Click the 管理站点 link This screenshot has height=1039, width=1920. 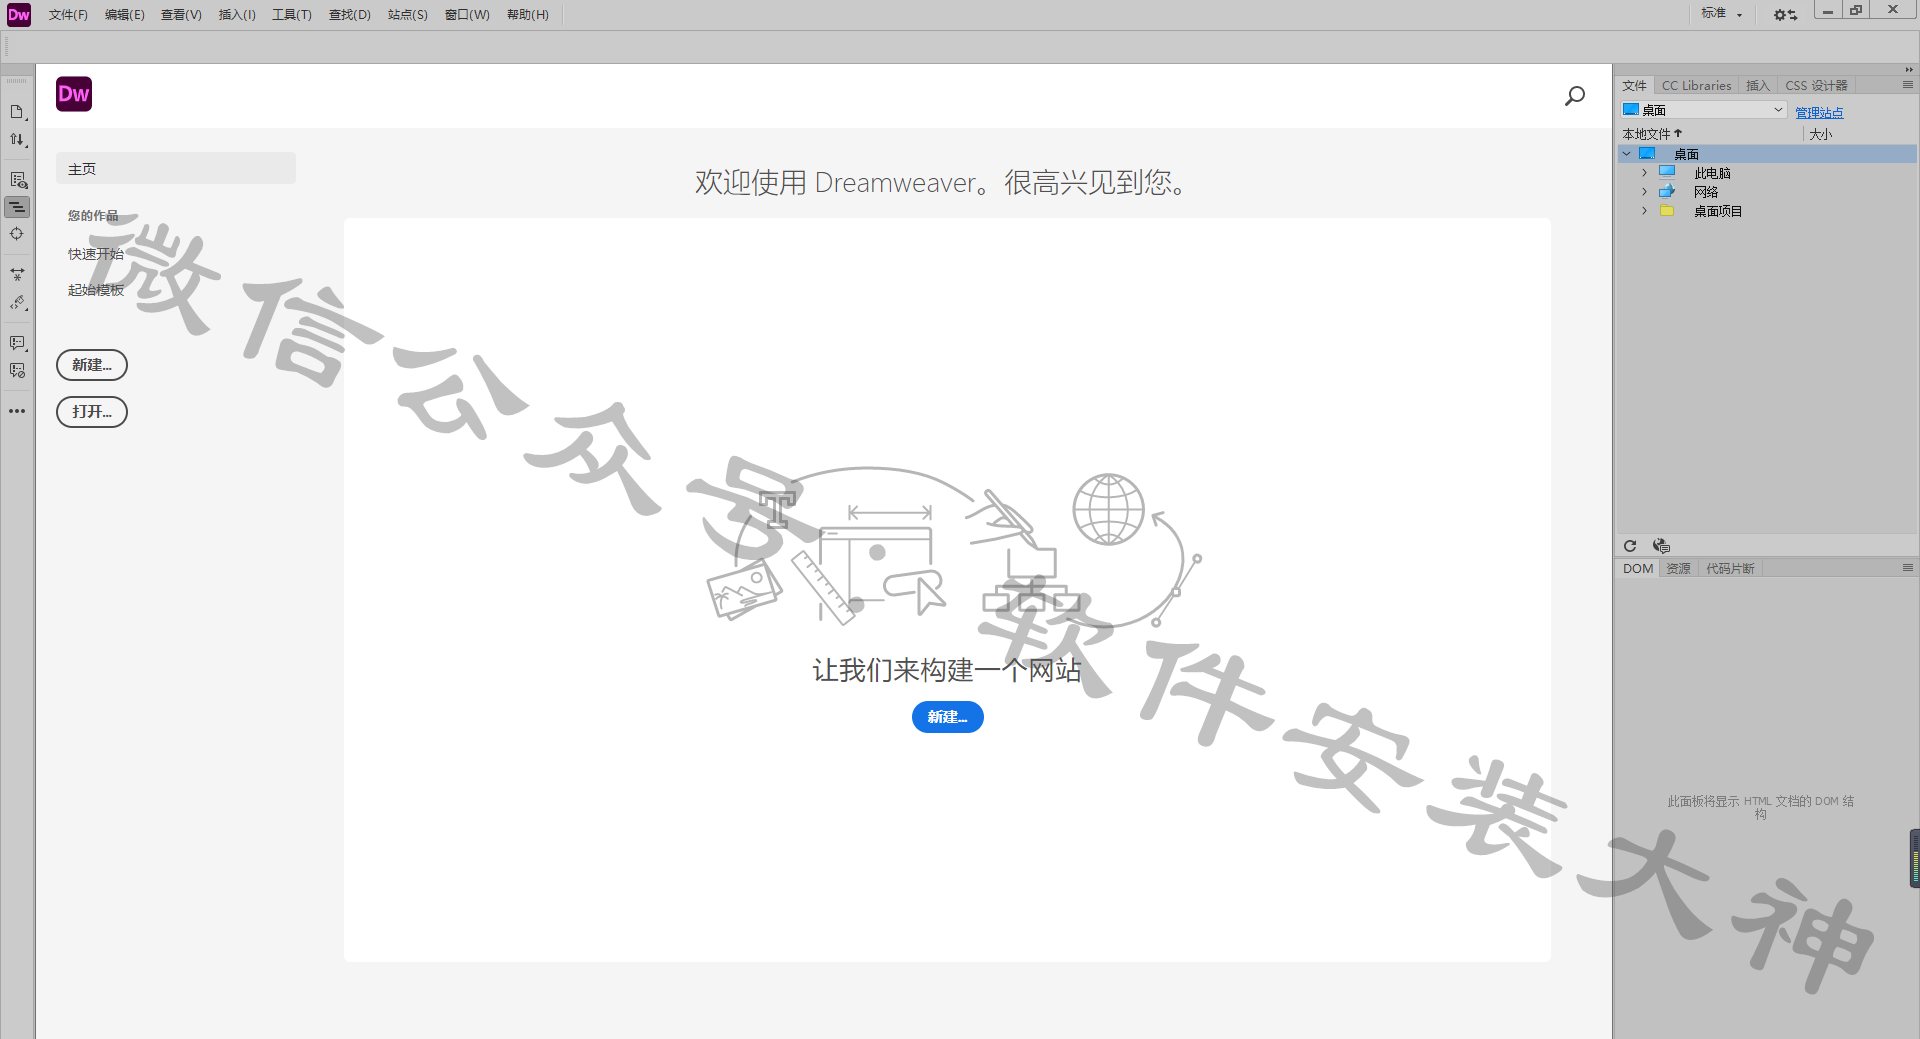click(1819, 113)
